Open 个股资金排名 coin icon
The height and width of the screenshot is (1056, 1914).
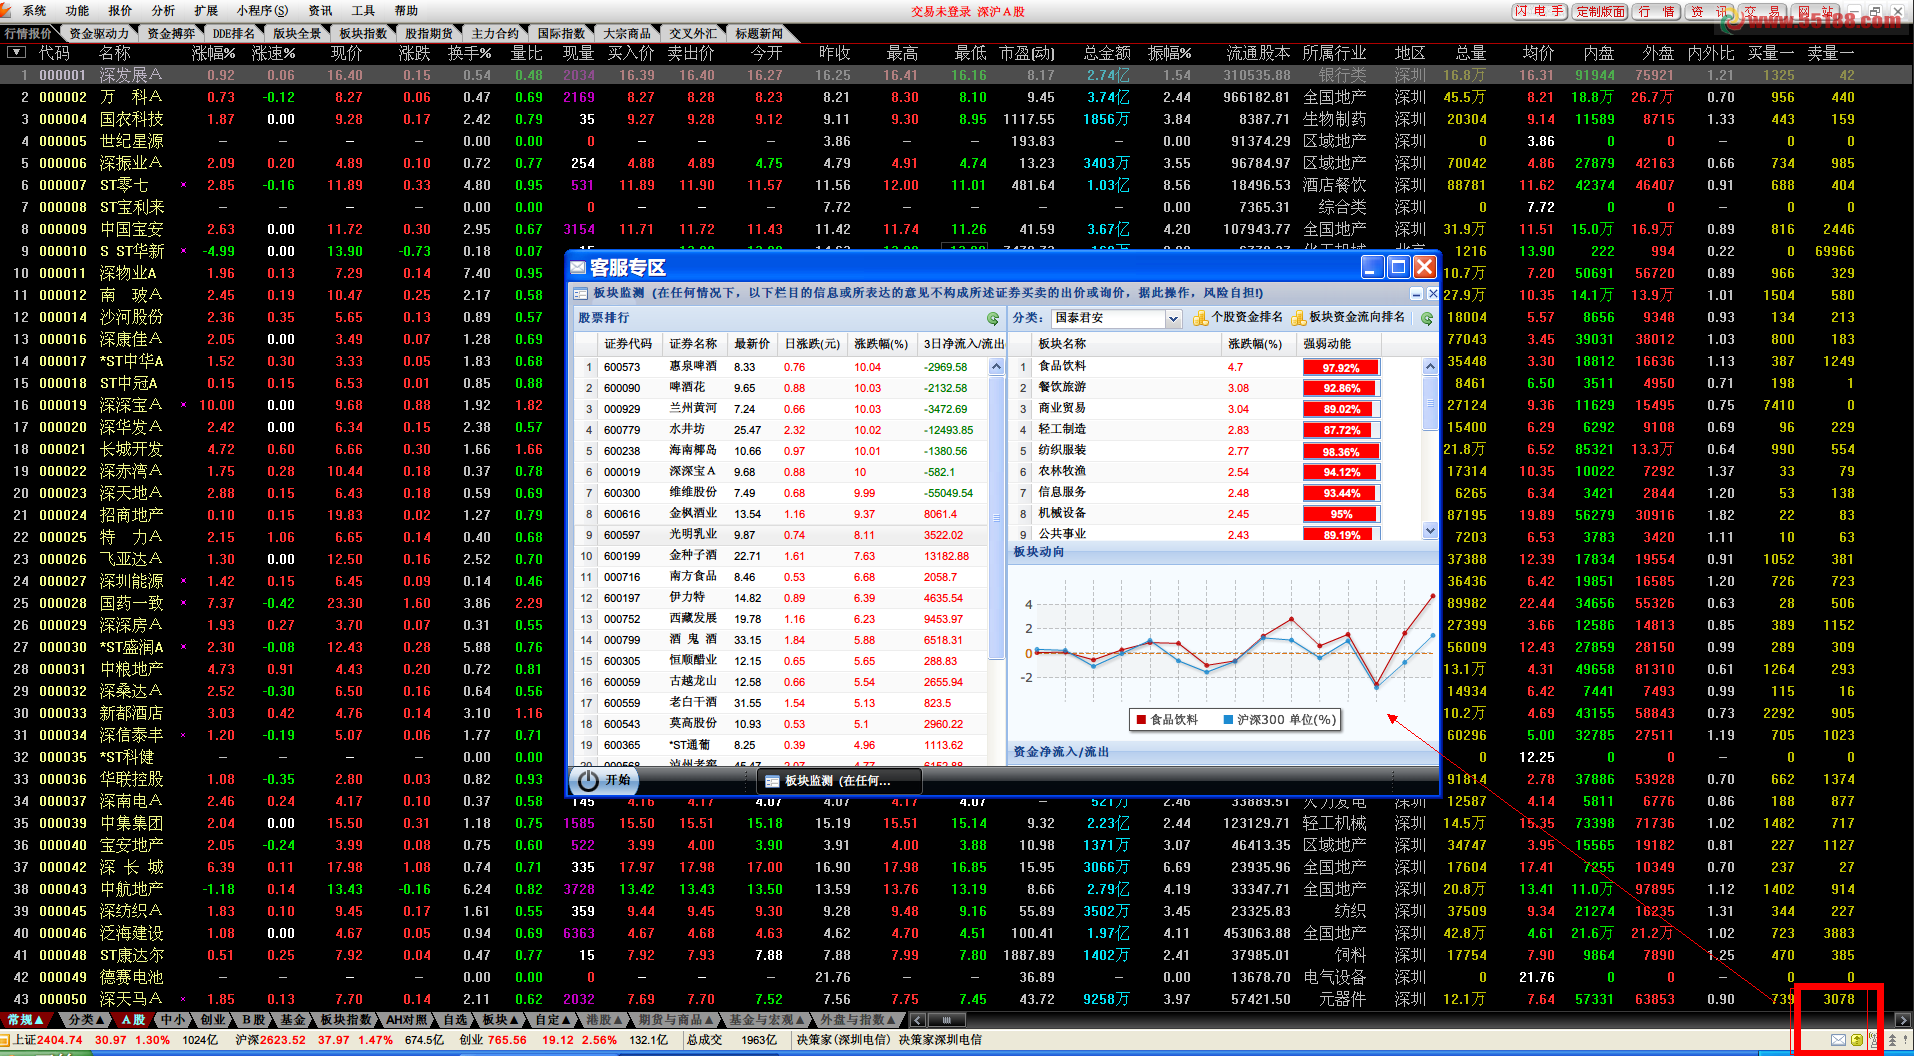[x=1201, y=318]
